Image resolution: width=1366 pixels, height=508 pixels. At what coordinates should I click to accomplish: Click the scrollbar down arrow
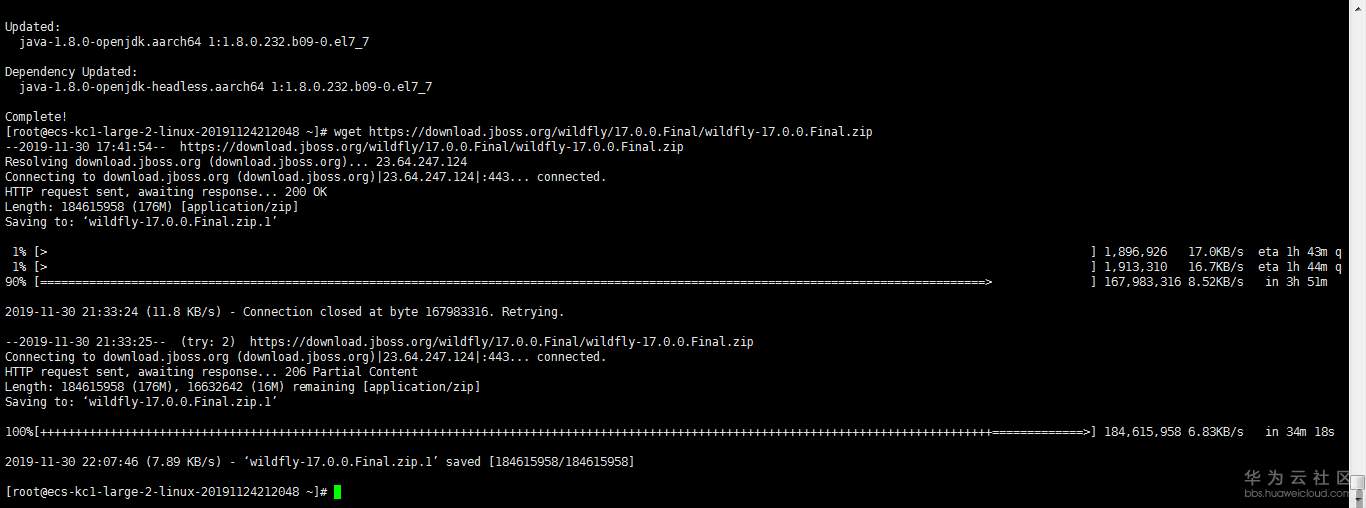coord(1358,500)
